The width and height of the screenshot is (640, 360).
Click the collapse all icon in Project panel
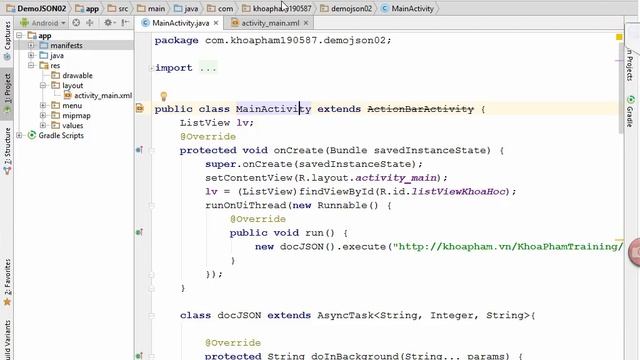click(x=90, y=23)
